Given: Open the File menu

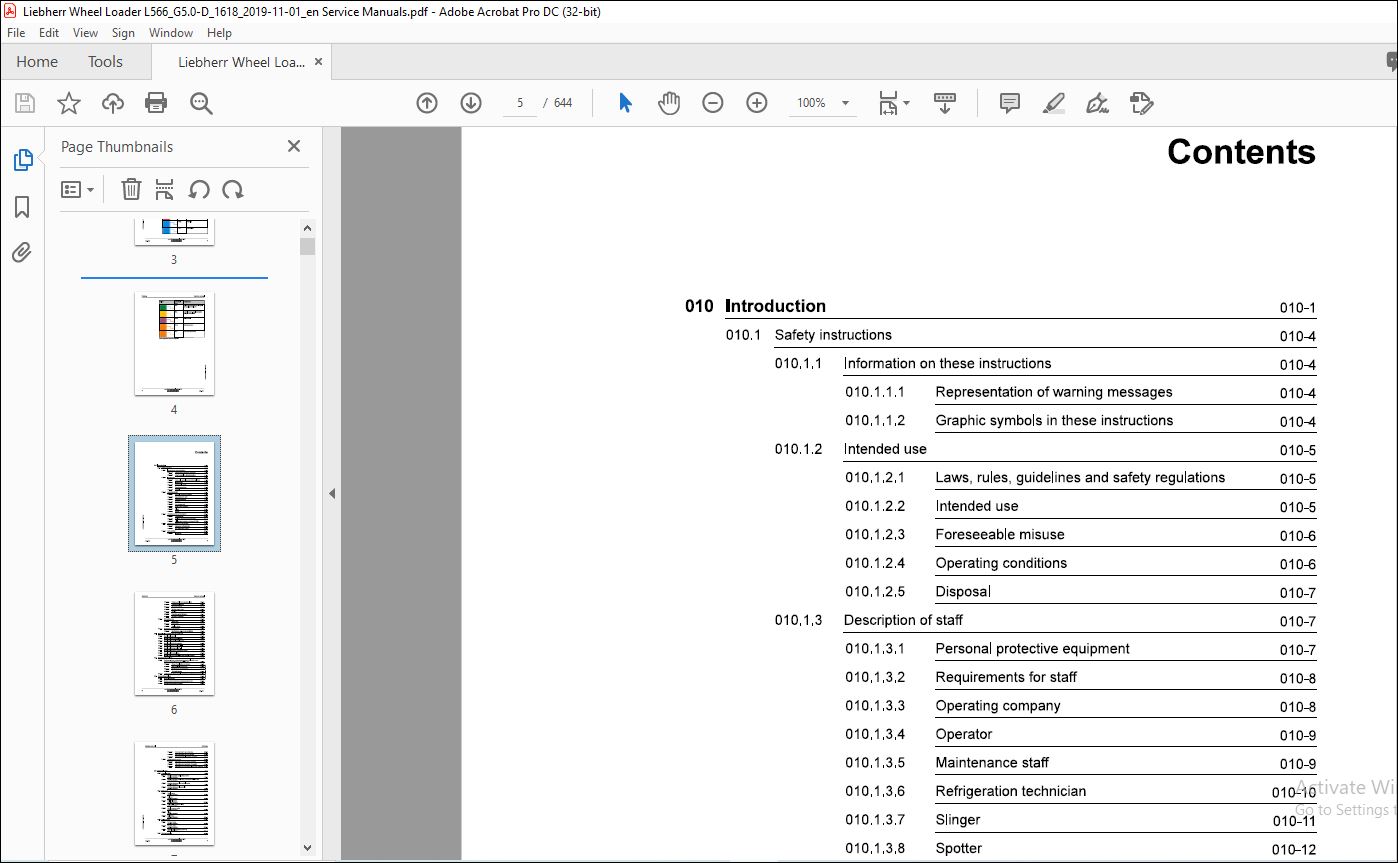Looking at the screenshot, I should 16,33.
